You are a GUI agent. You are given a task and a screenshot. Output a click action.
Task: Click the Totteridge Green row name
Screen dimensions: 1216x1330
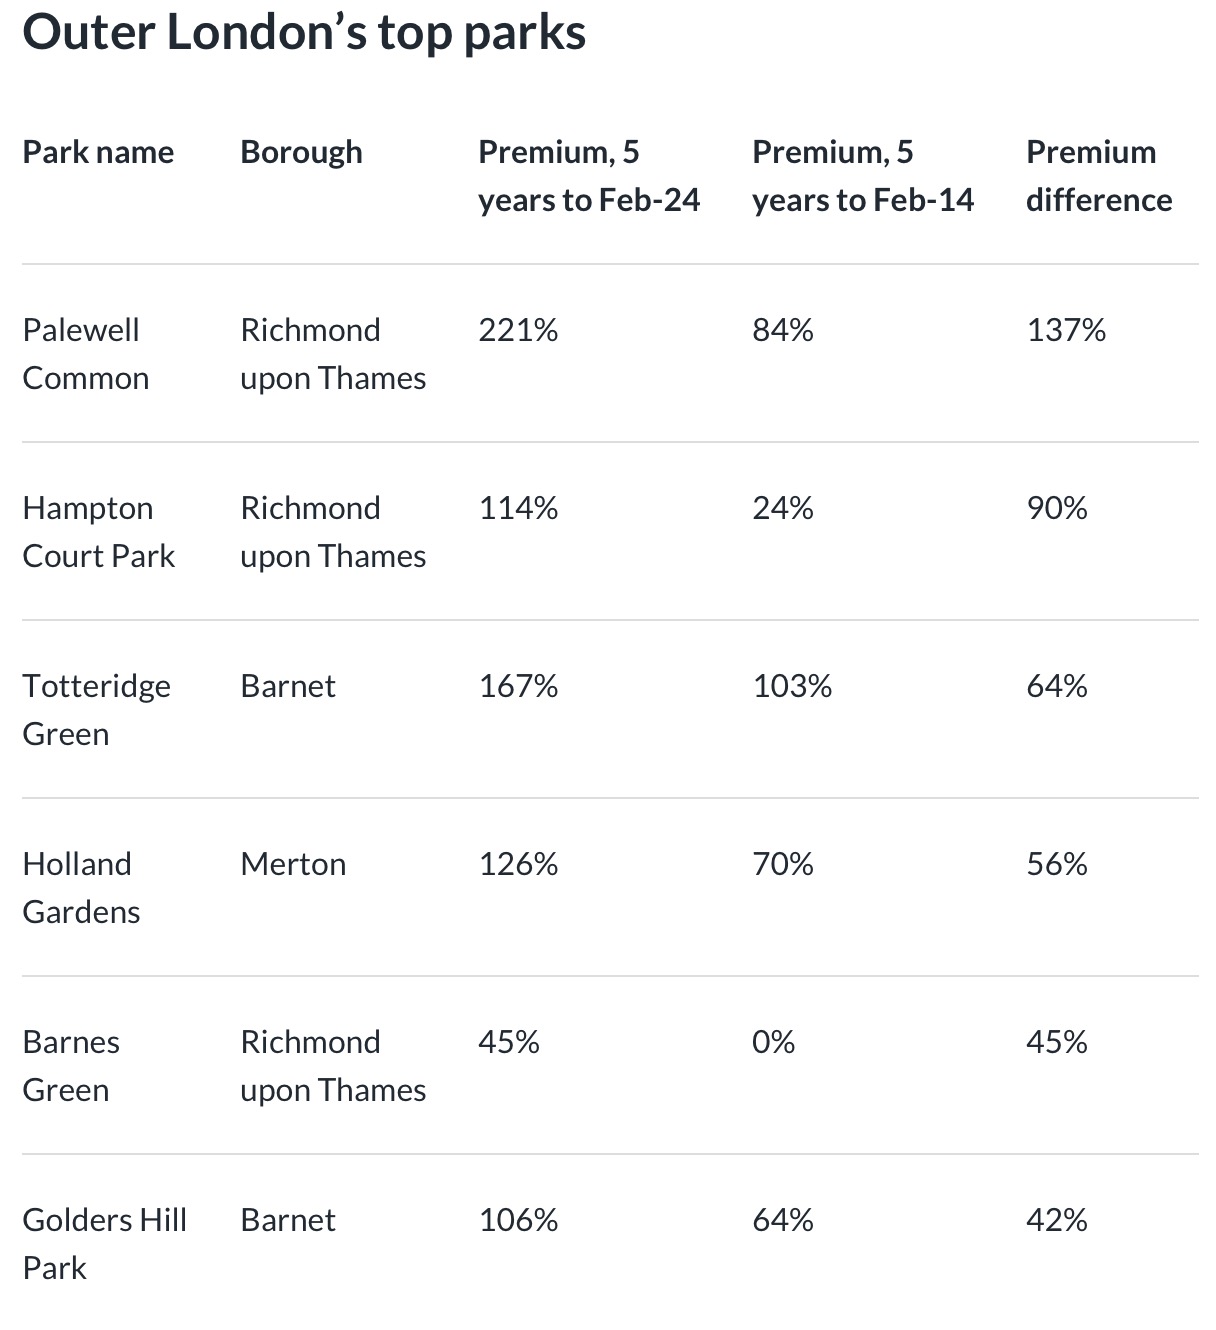tap(96, 710)
